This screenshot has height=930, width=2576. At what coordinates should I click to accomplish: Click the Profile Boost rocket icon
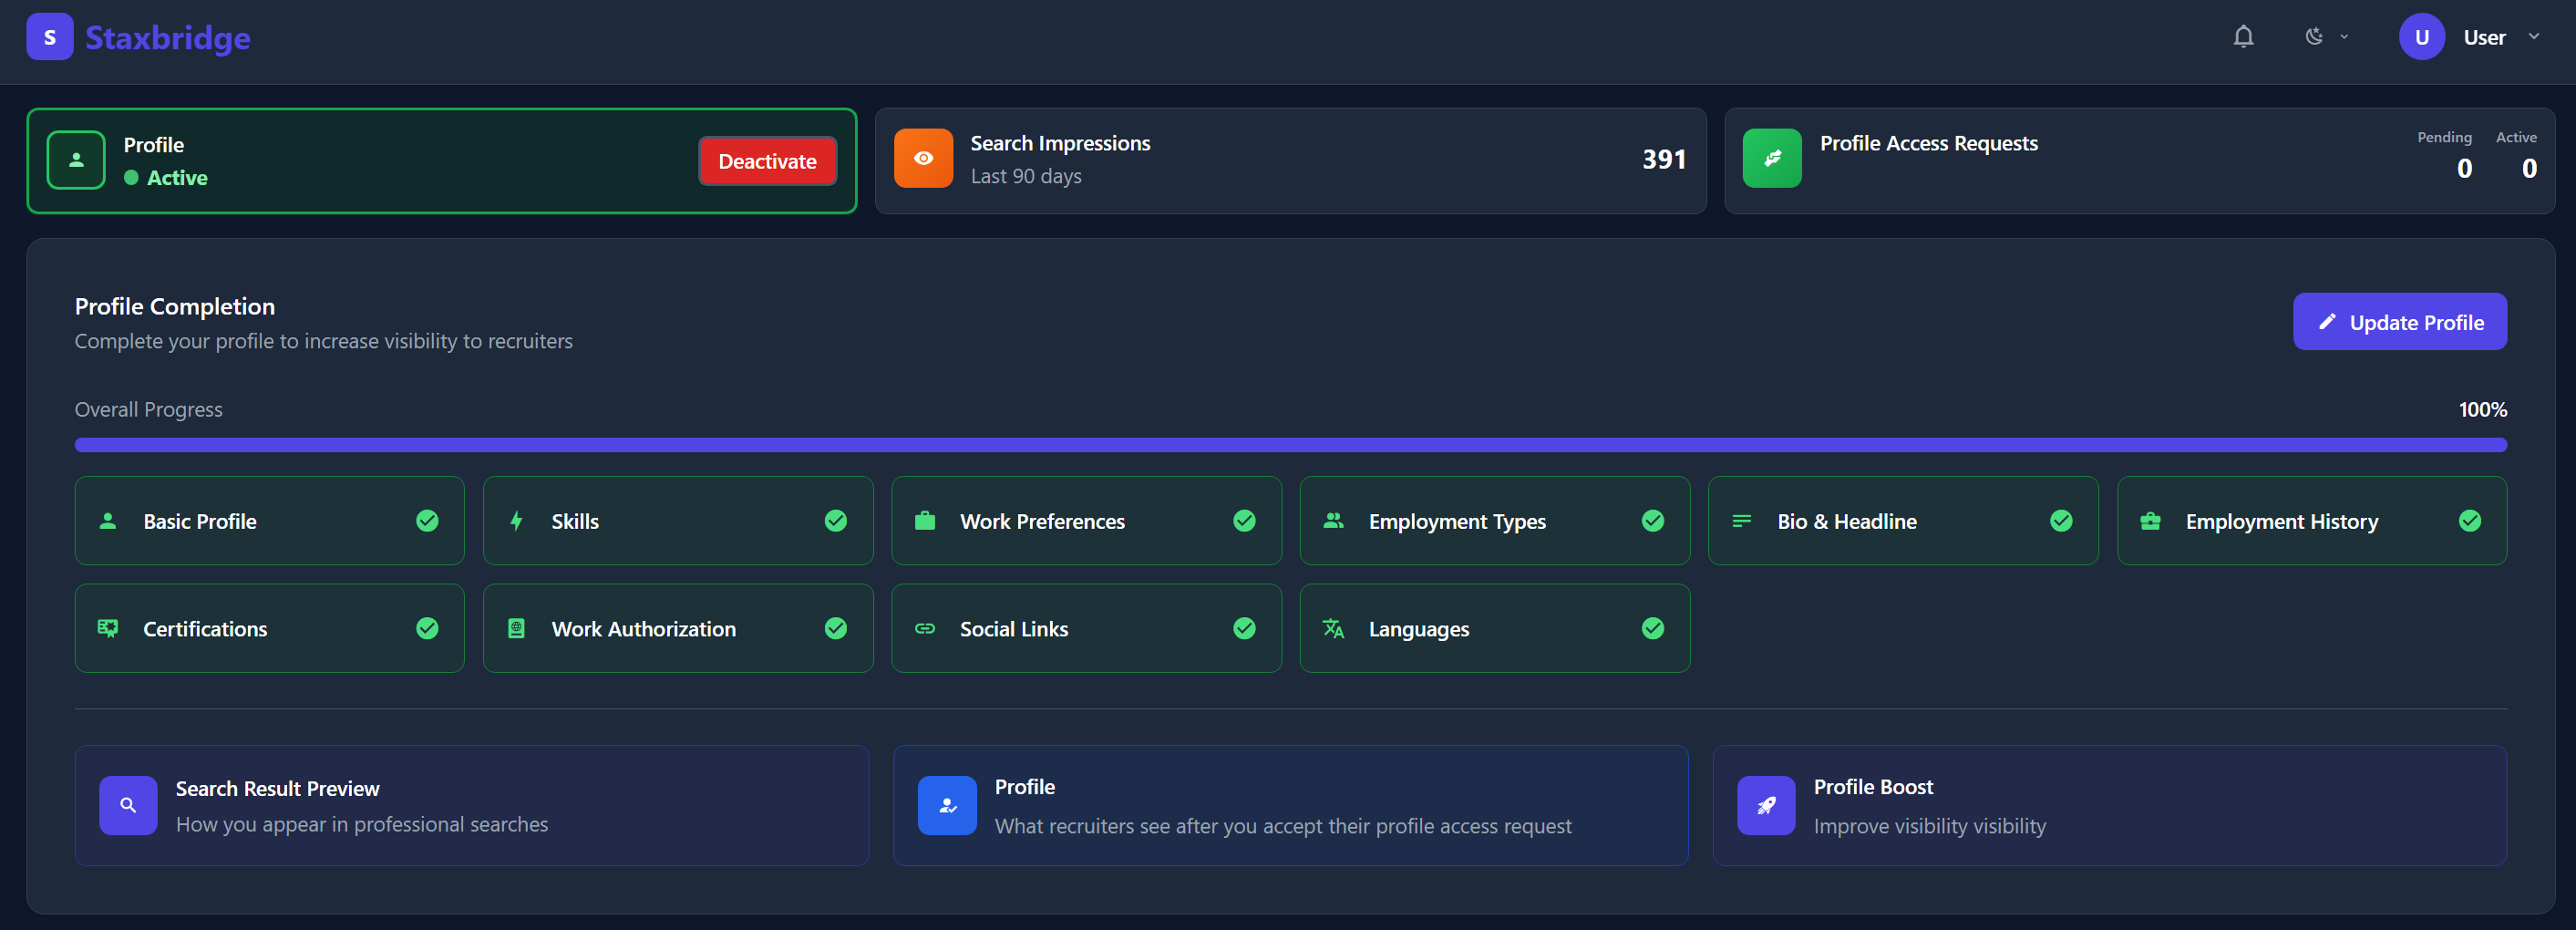pyautogui.click(x=1765, y=805)
